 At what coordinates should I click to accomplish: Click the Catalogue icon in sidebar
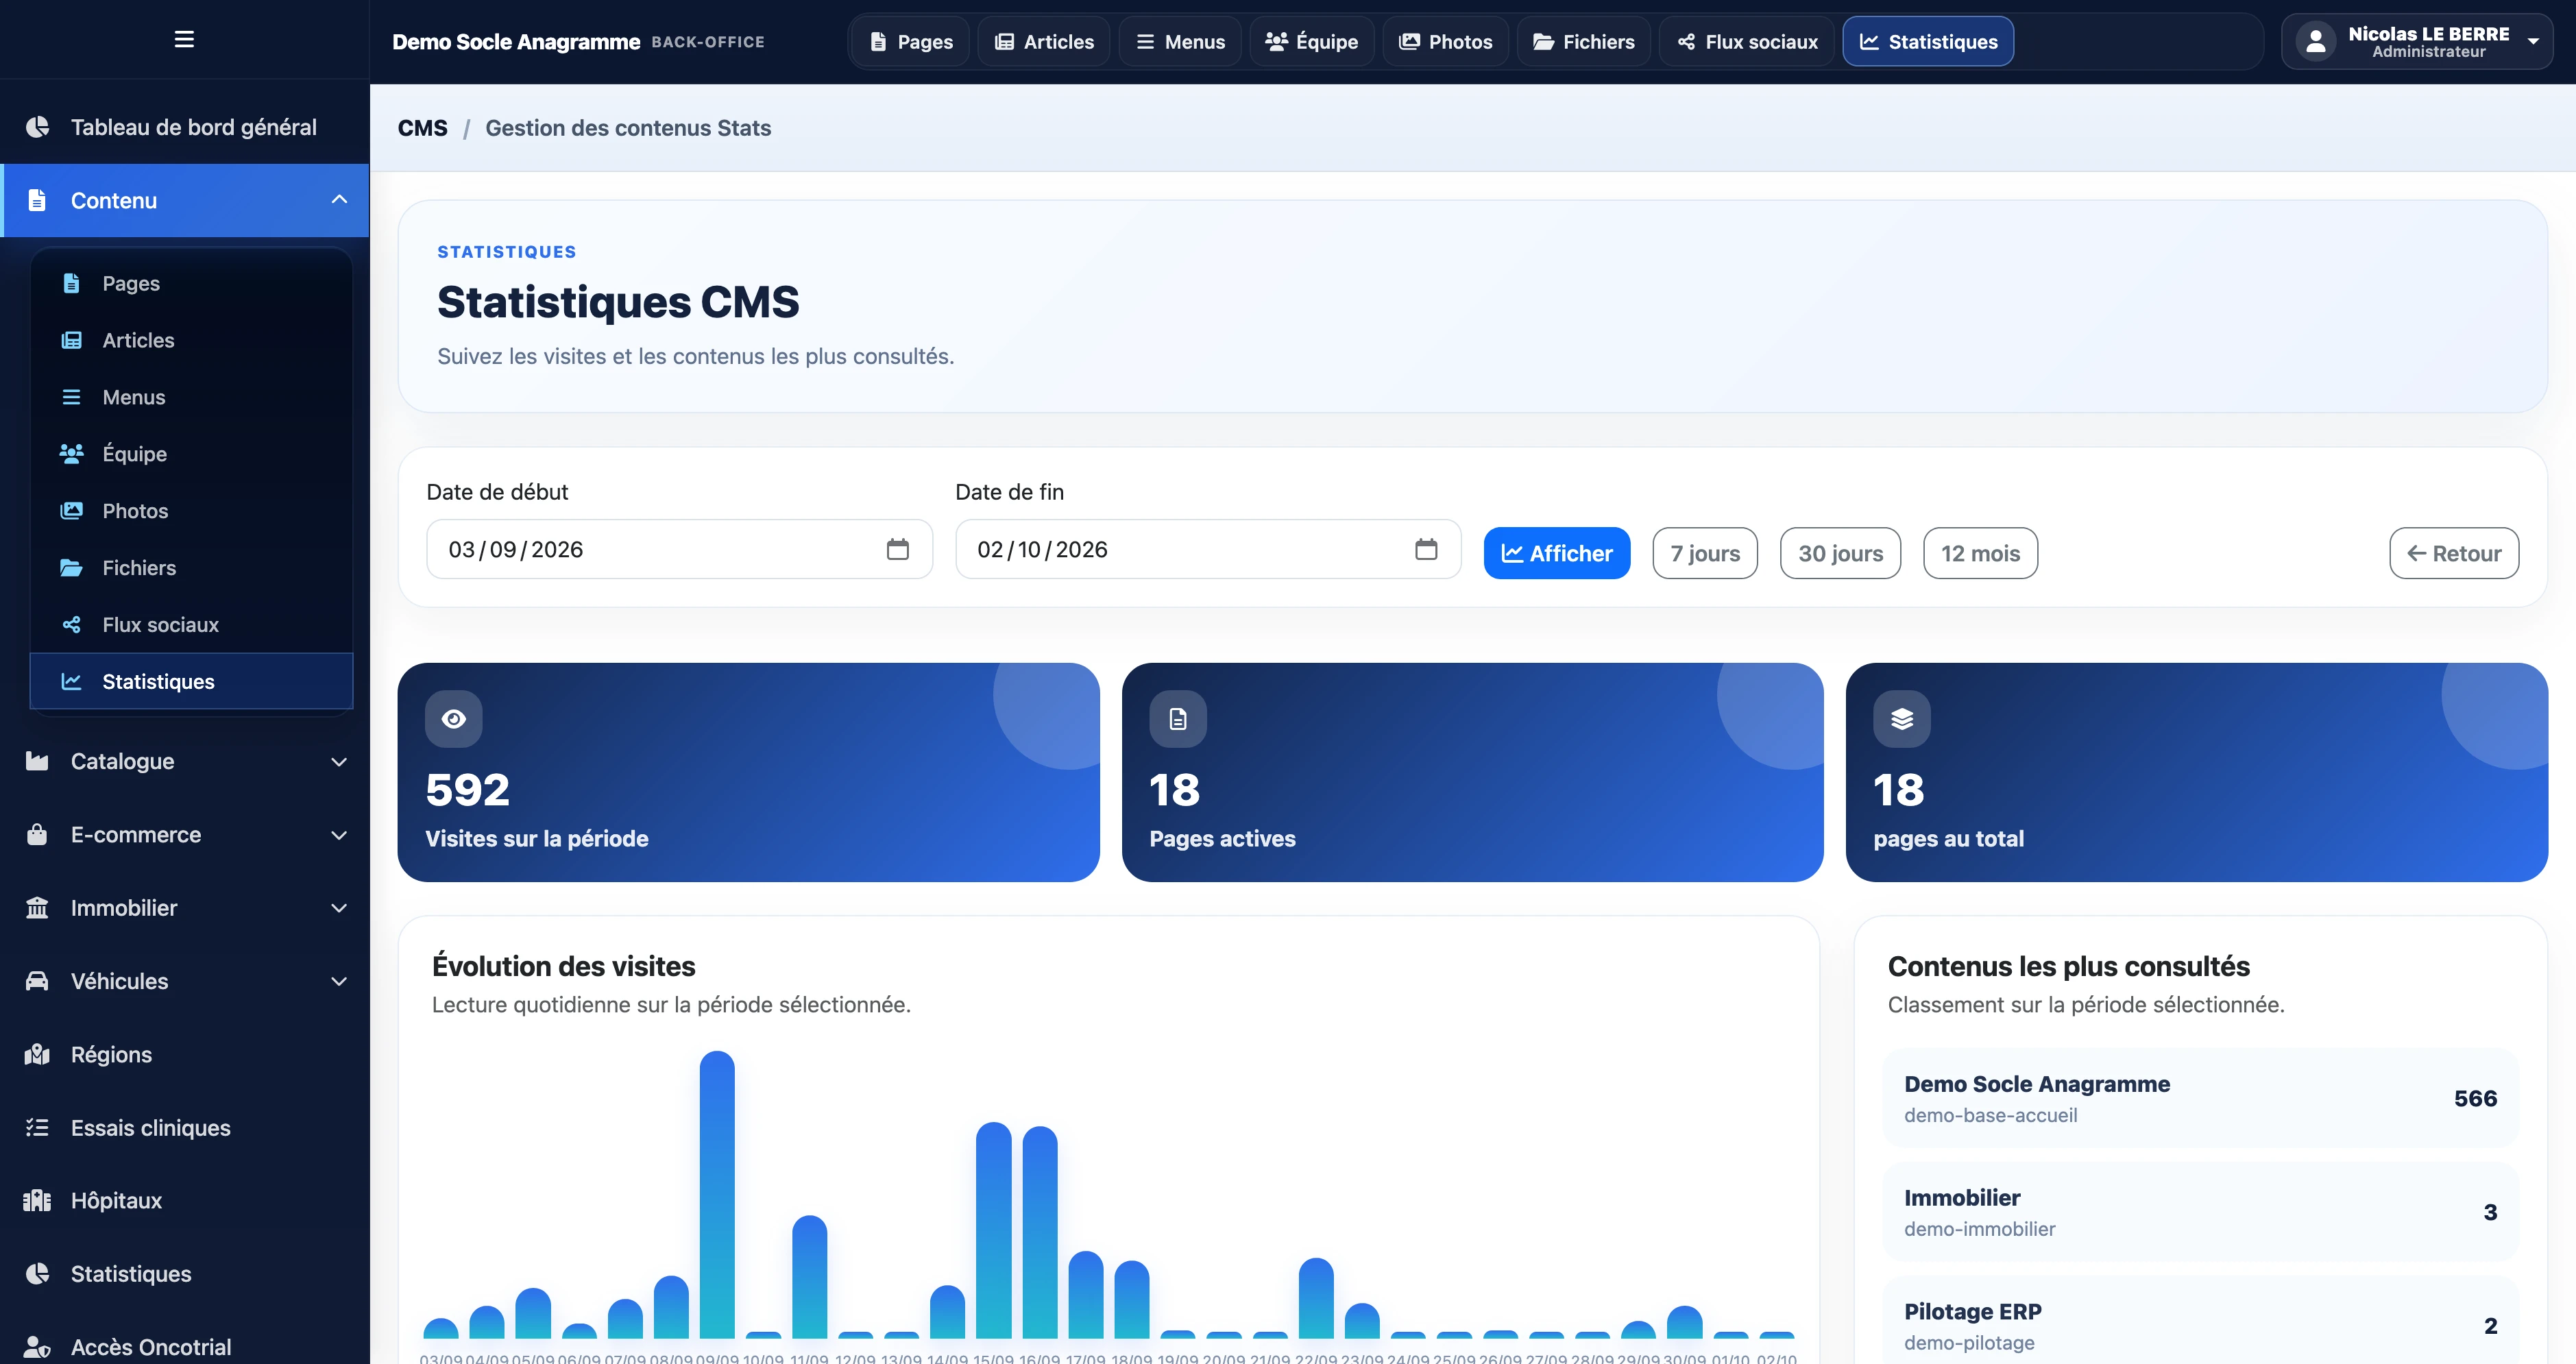[x=37, y=761]
